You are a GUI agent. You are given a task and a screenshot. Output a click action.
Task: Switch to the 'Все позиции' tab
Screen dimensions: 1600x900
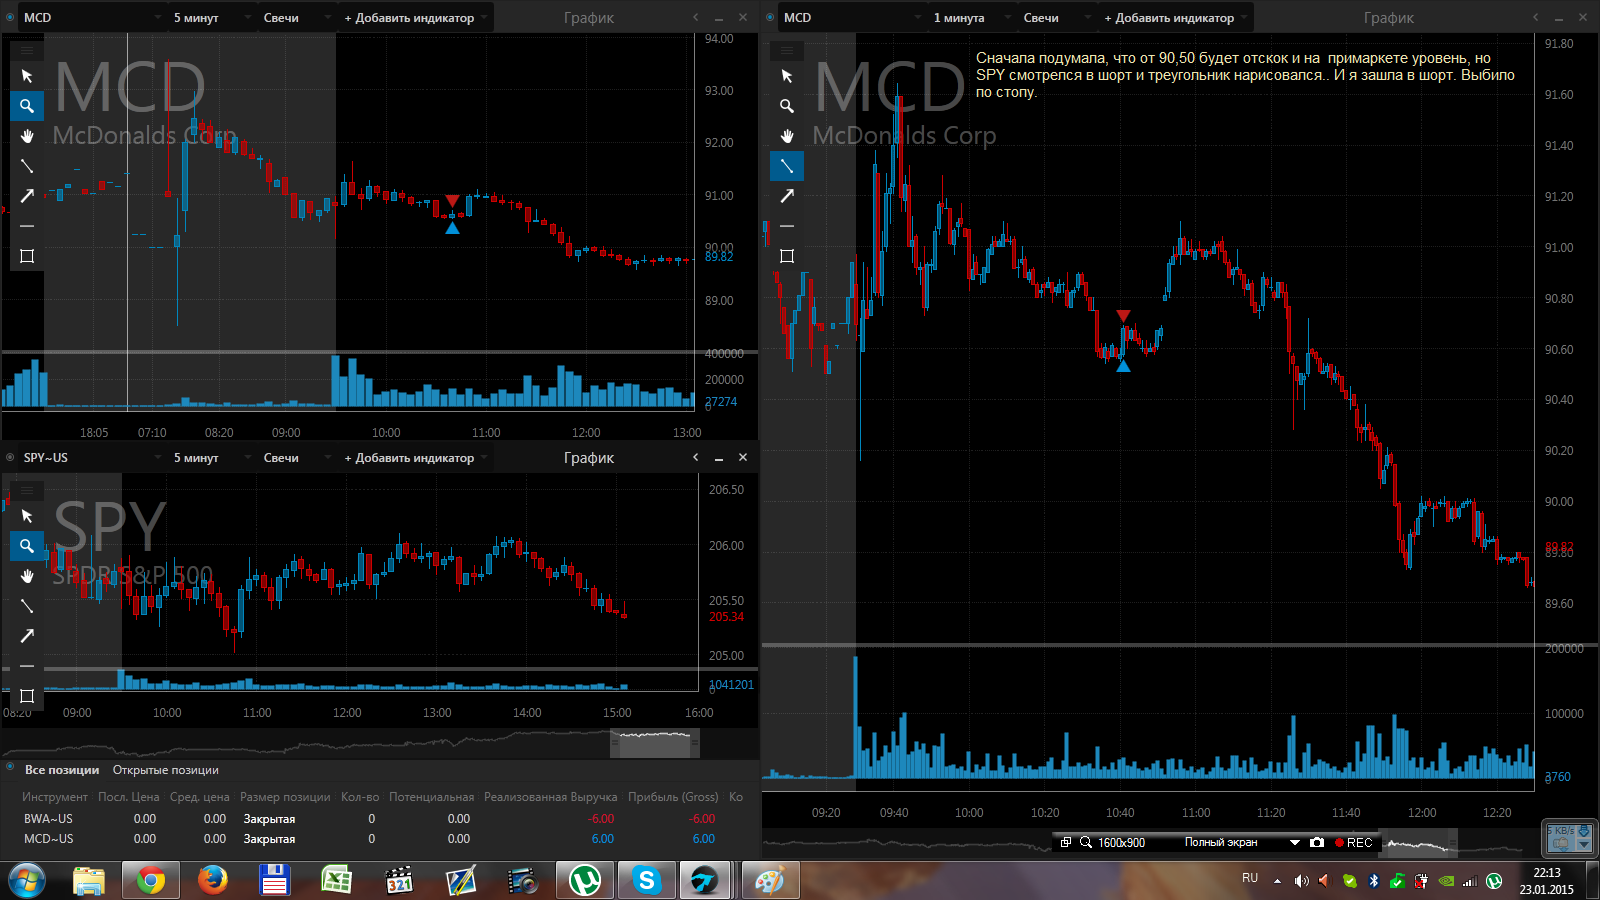[x=62, y=770]
